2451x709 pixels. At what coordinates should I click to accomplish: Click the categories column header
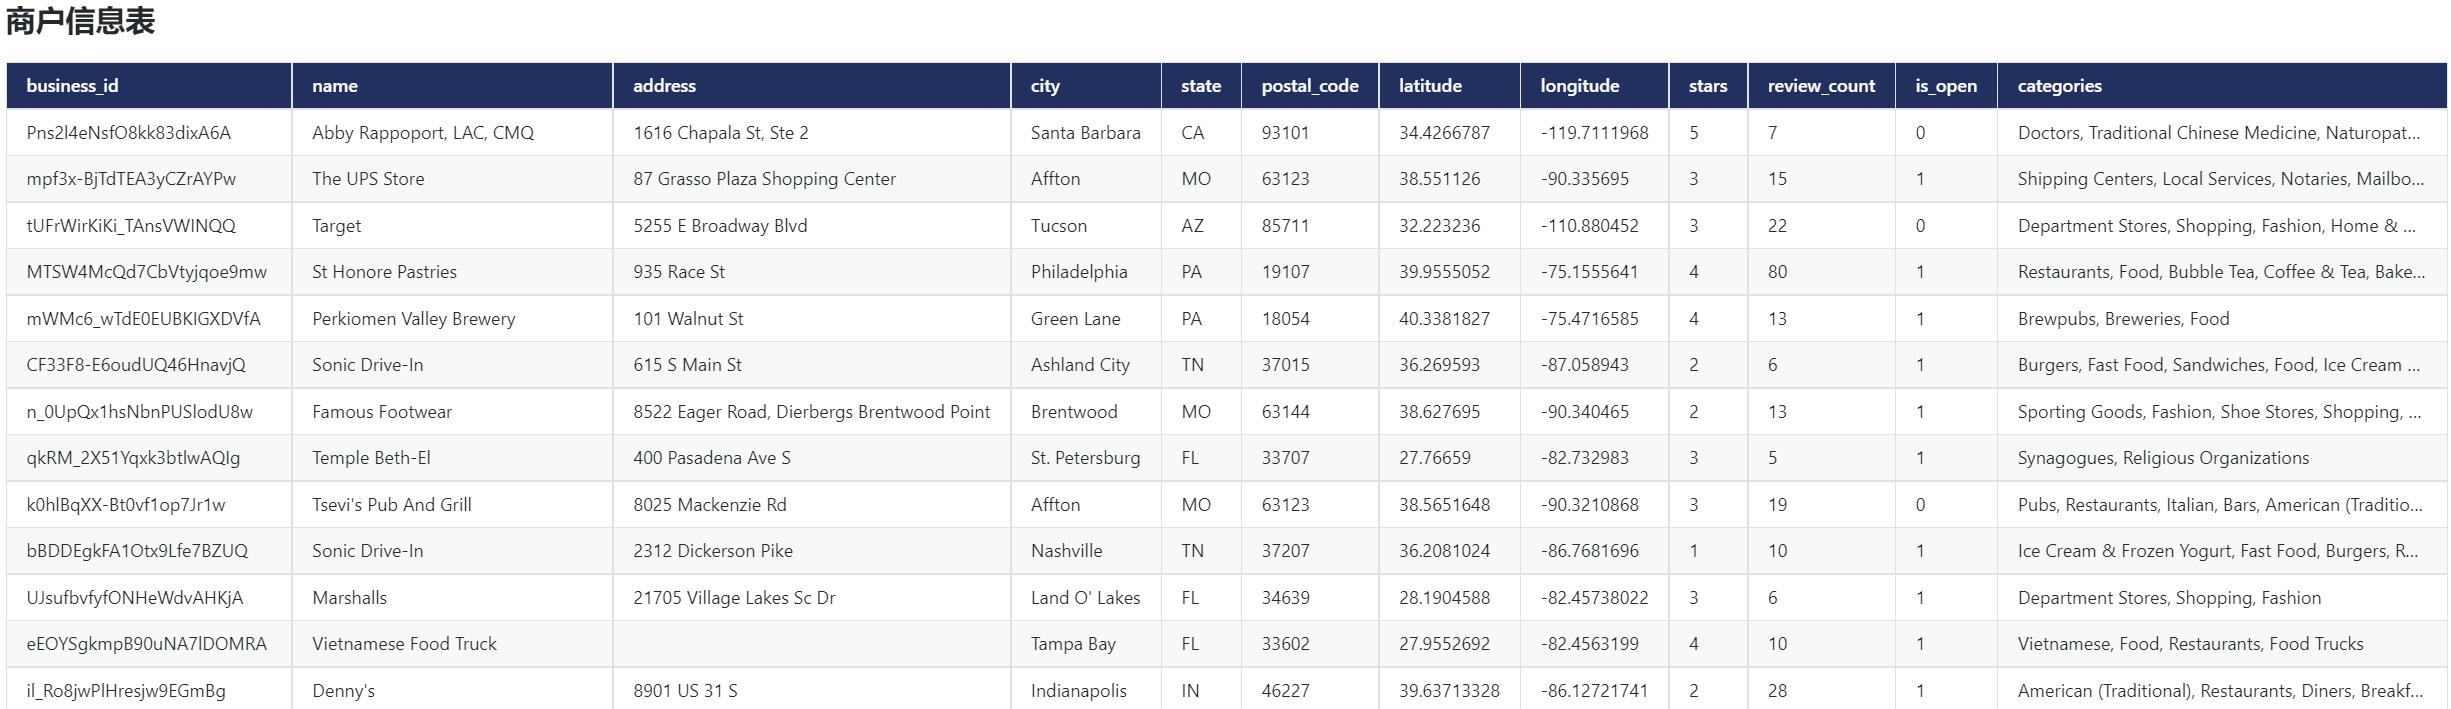(x=2059, y=86)
